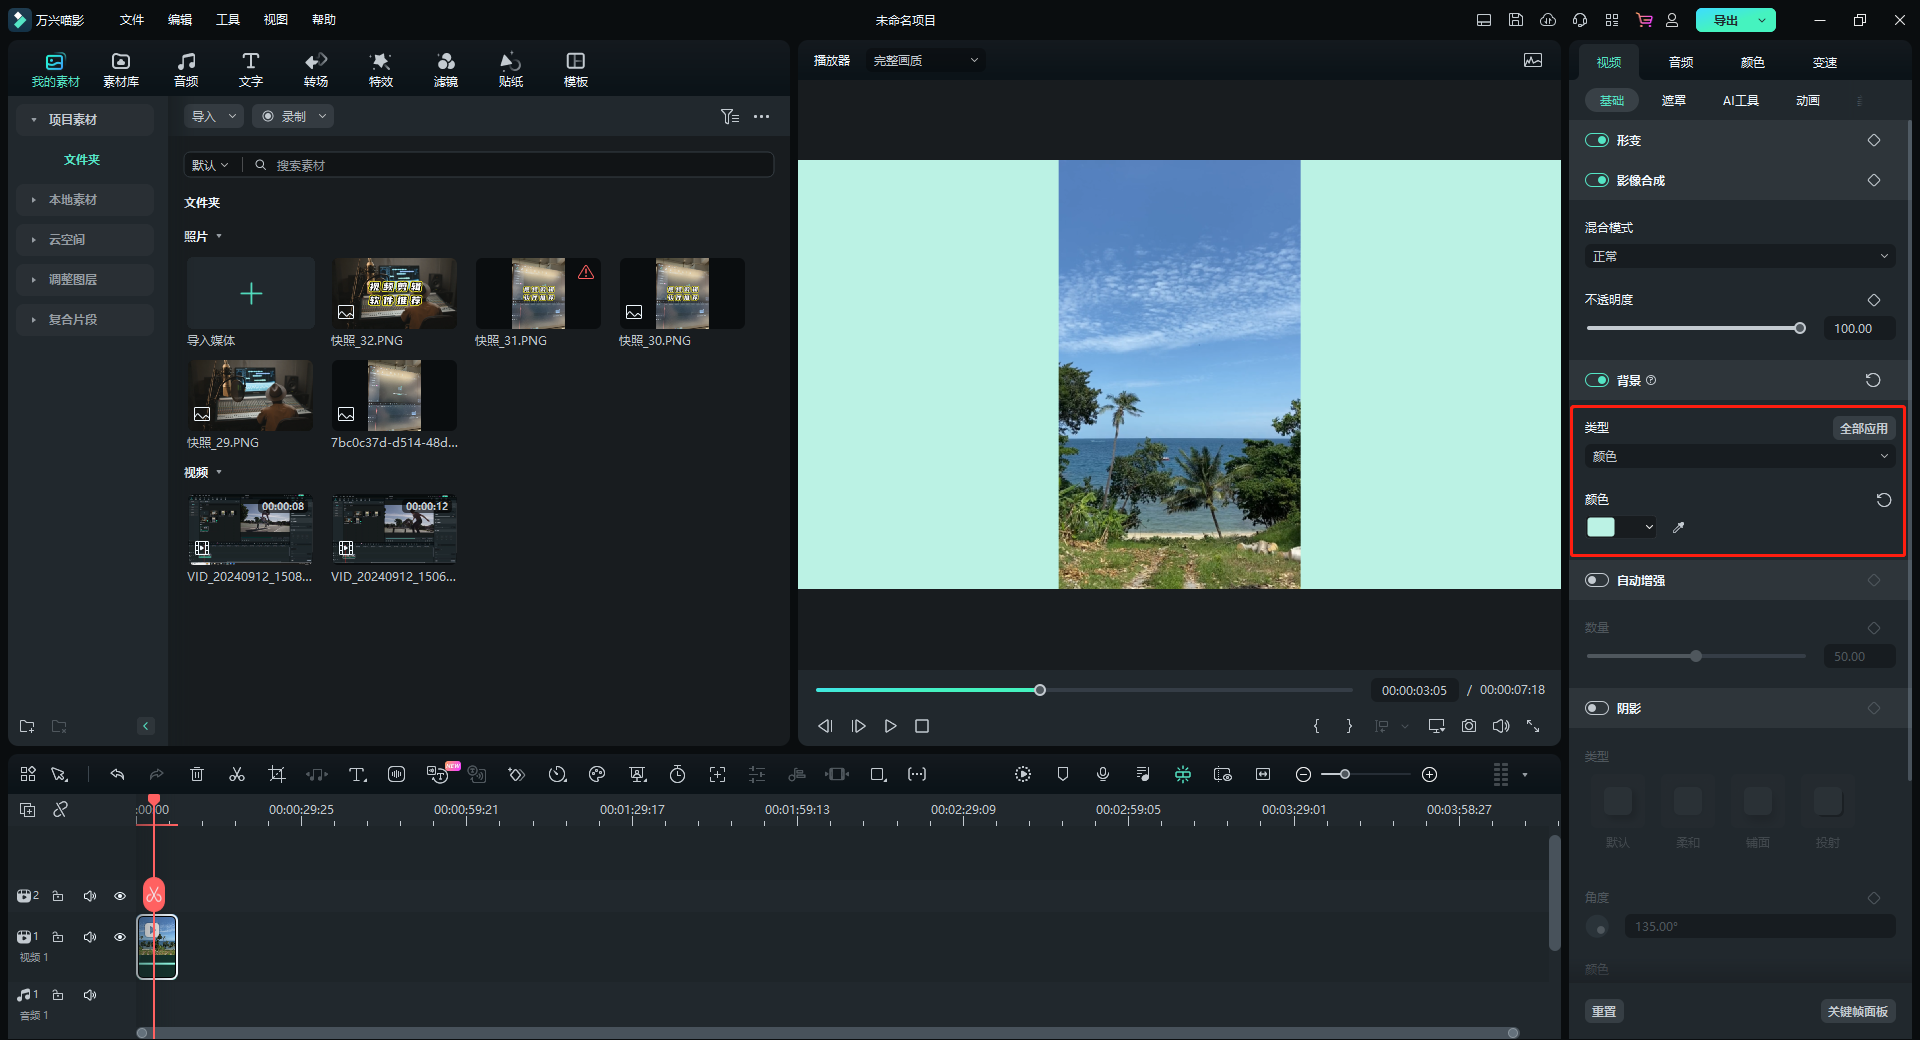Select the crop tool in timeline toolbar
The image size is (1920, 1040).
tap(277, 774)
